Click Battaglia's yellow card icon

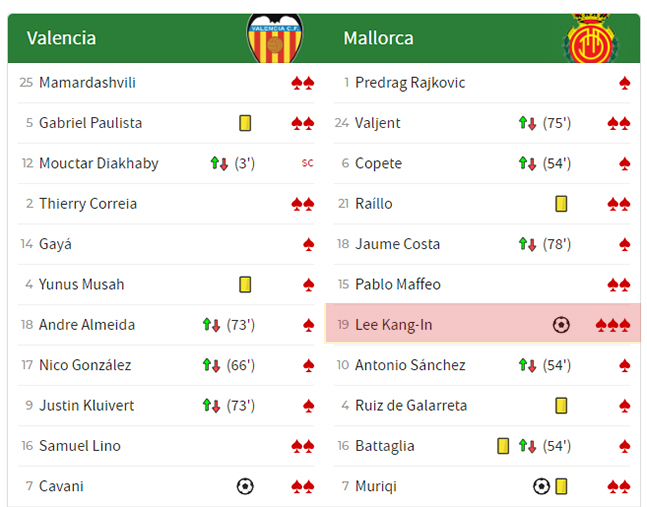[x=503, y=446]
